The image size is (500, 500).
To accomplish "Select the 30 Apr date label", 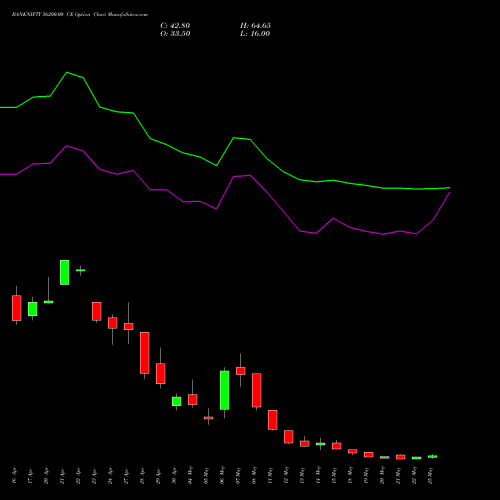I will click(x=174, y=476).
